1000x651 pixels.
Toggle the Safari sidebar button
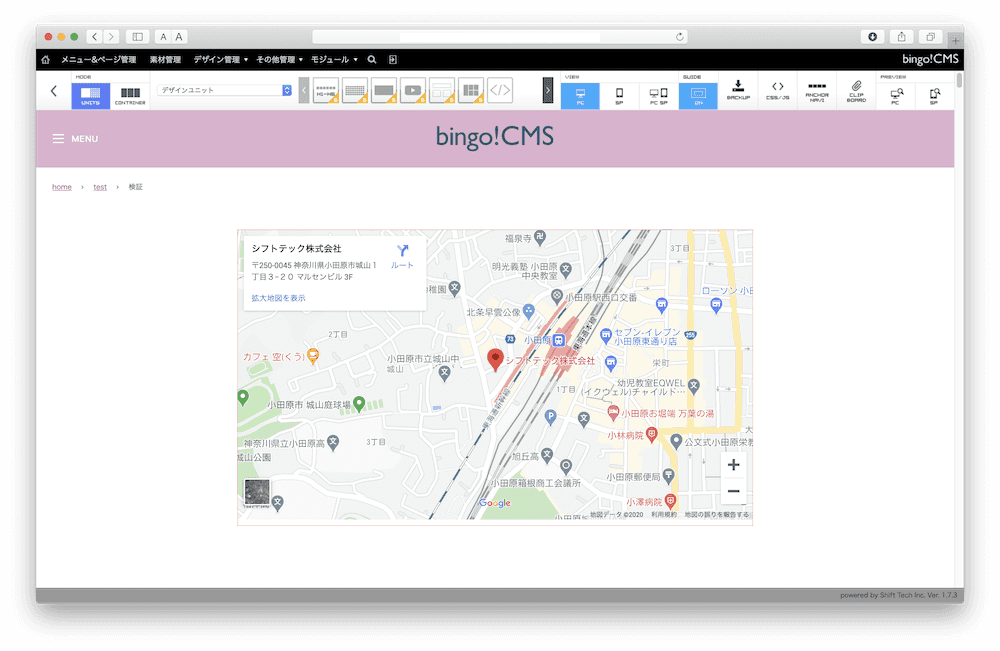click(137, 37)
